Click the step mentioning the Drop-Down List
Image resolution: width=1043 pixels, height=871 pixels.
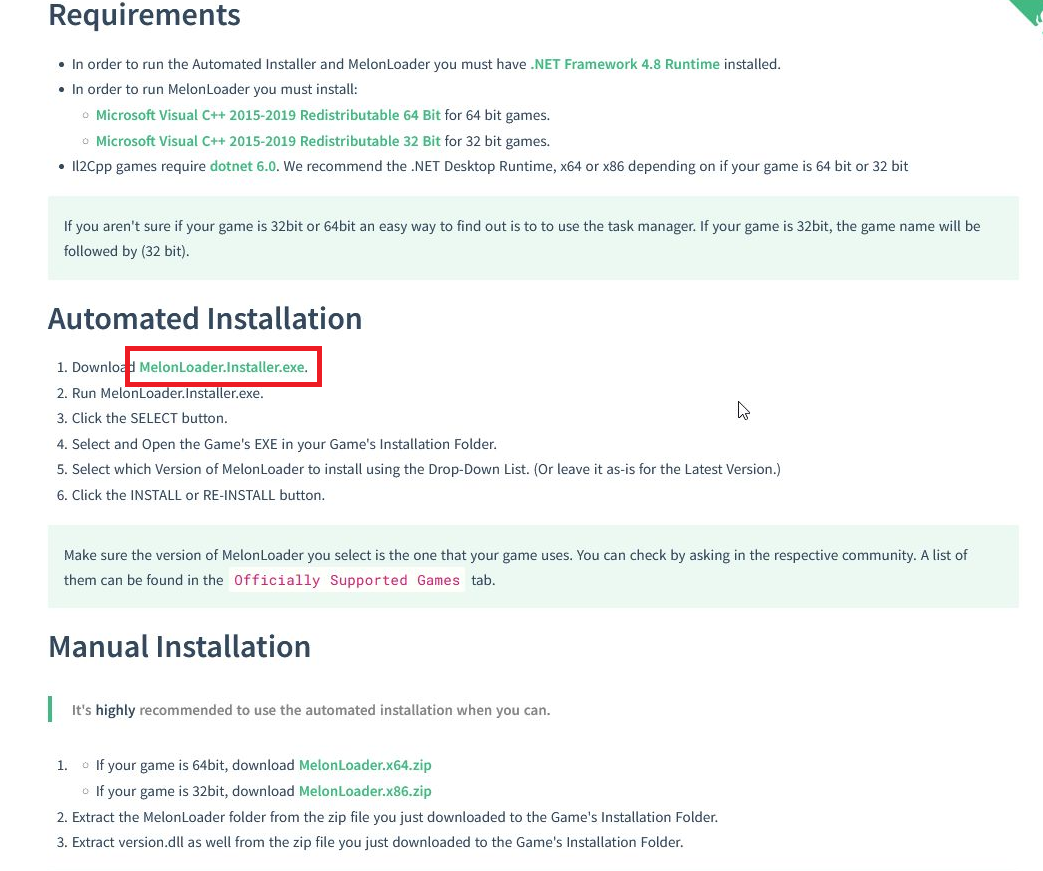pyautogui.click(x=425, y=469)
